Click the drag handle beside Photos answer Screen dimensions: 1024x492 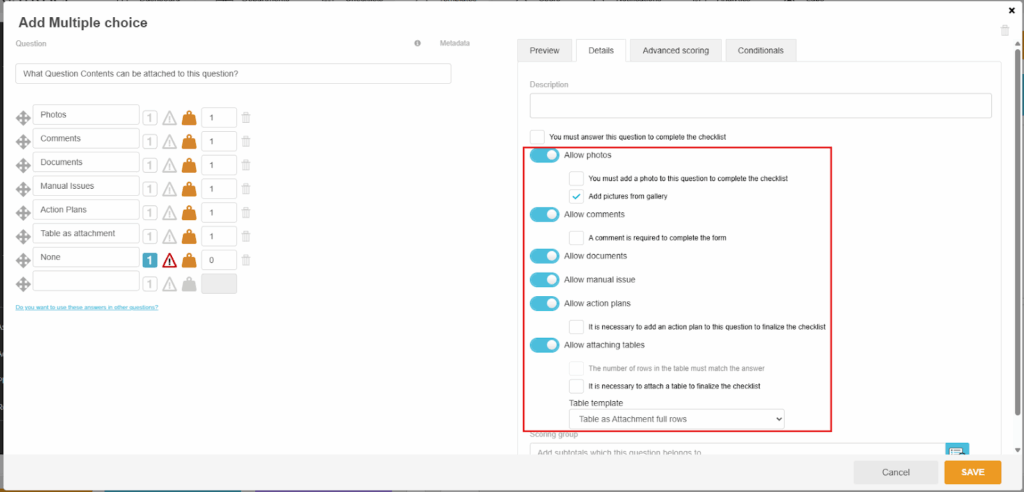point(23,118)
